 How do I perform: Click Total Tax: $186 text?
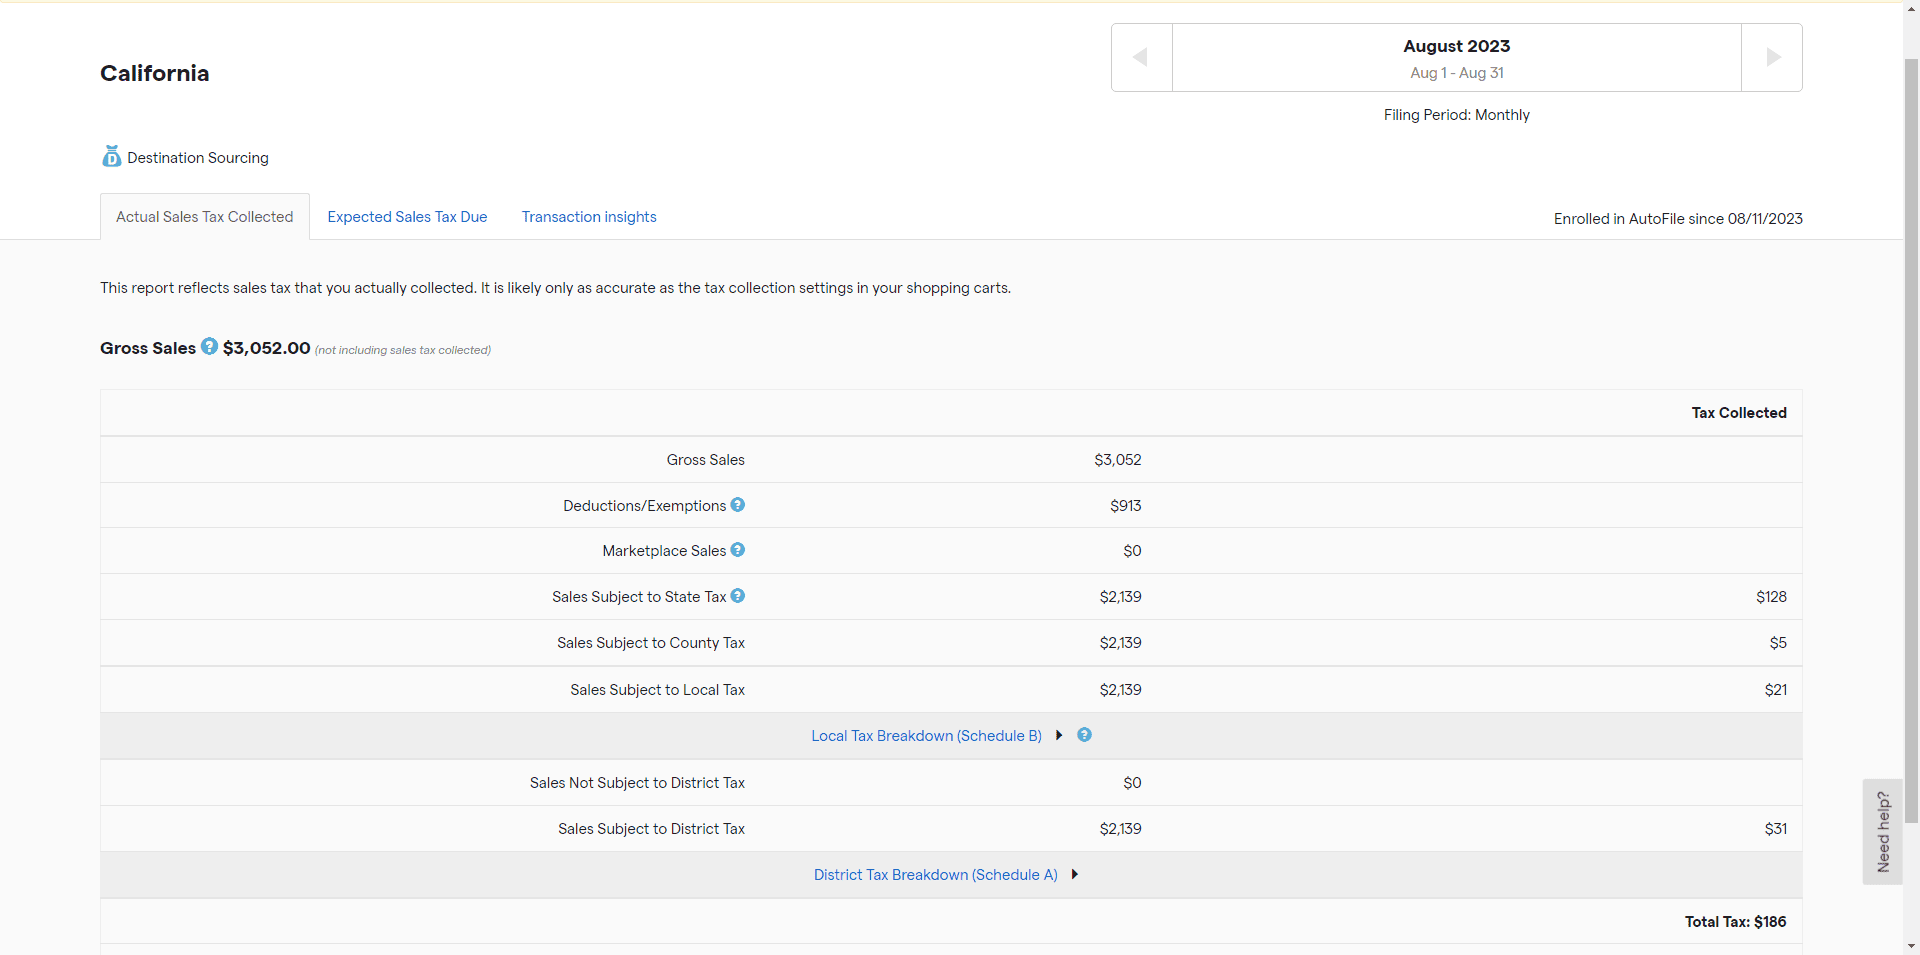point(1736,922)
